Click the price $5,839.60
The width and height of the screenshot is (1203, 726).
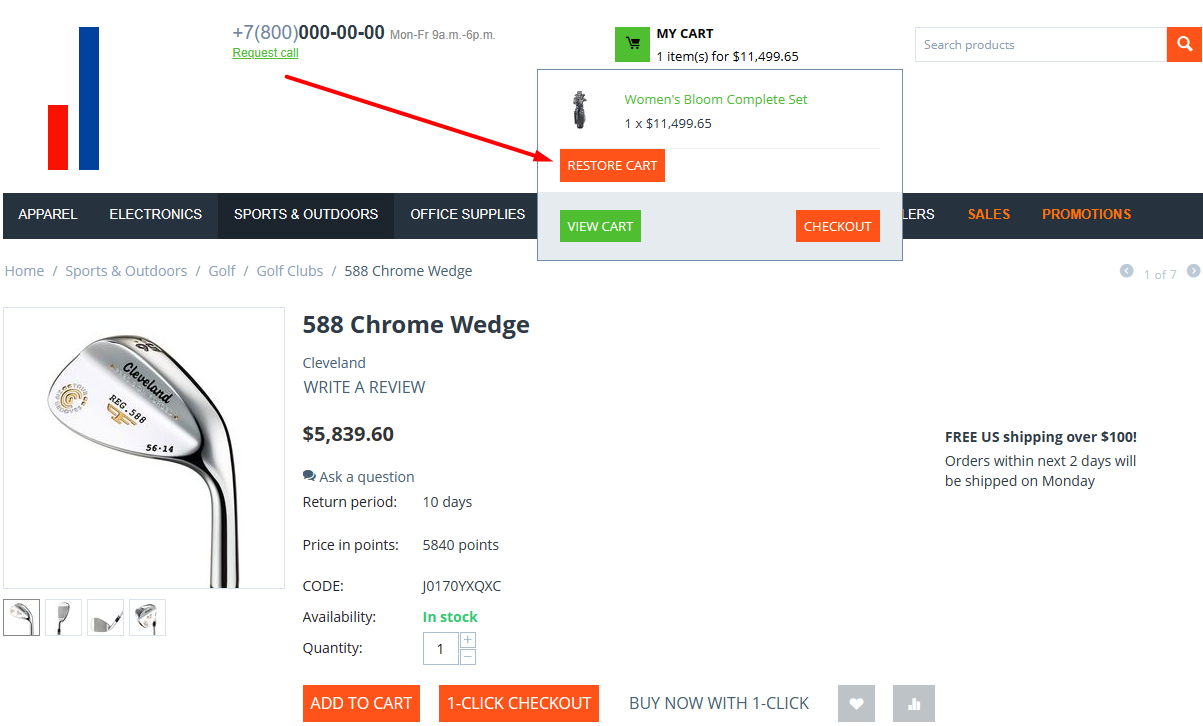click(x=348, y=434)
